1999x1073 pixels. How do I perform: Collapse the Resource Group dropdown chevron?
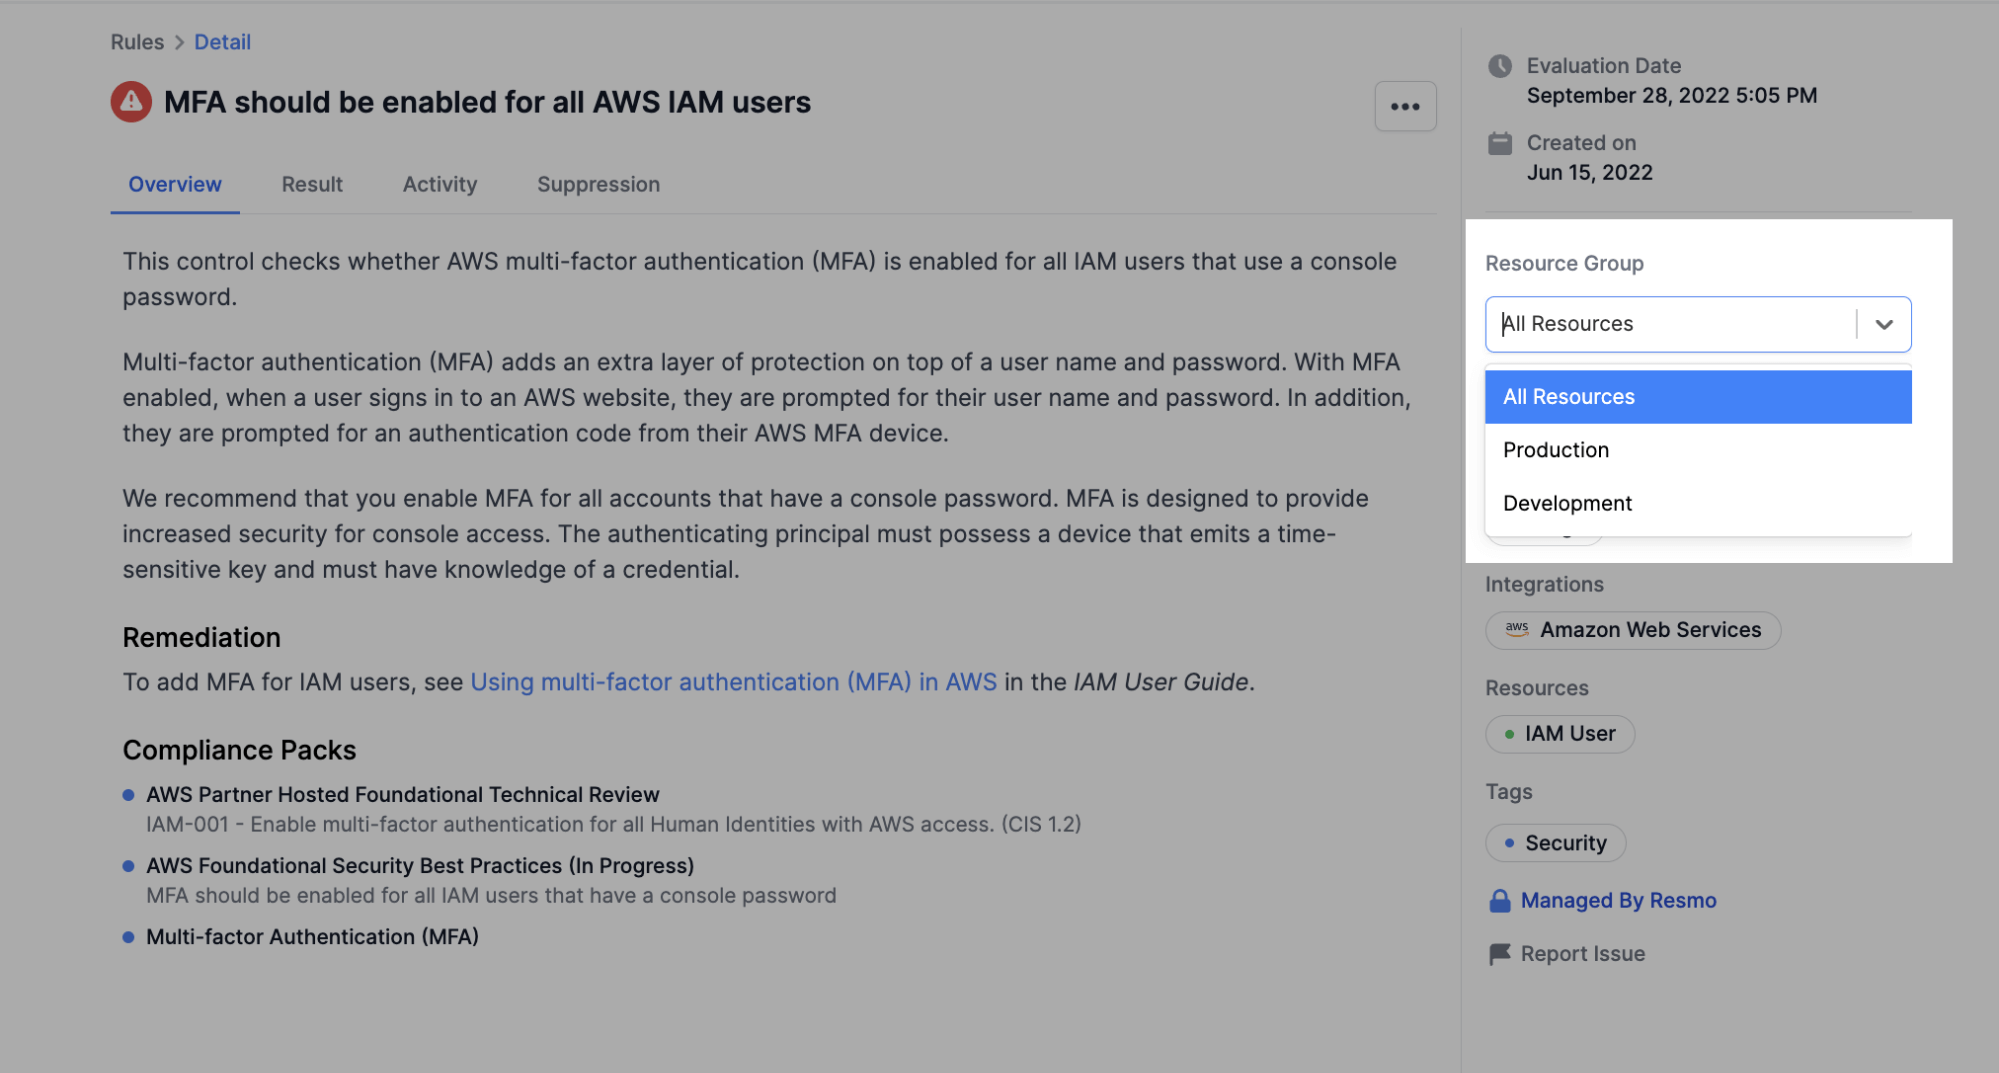click(1884, 324)
